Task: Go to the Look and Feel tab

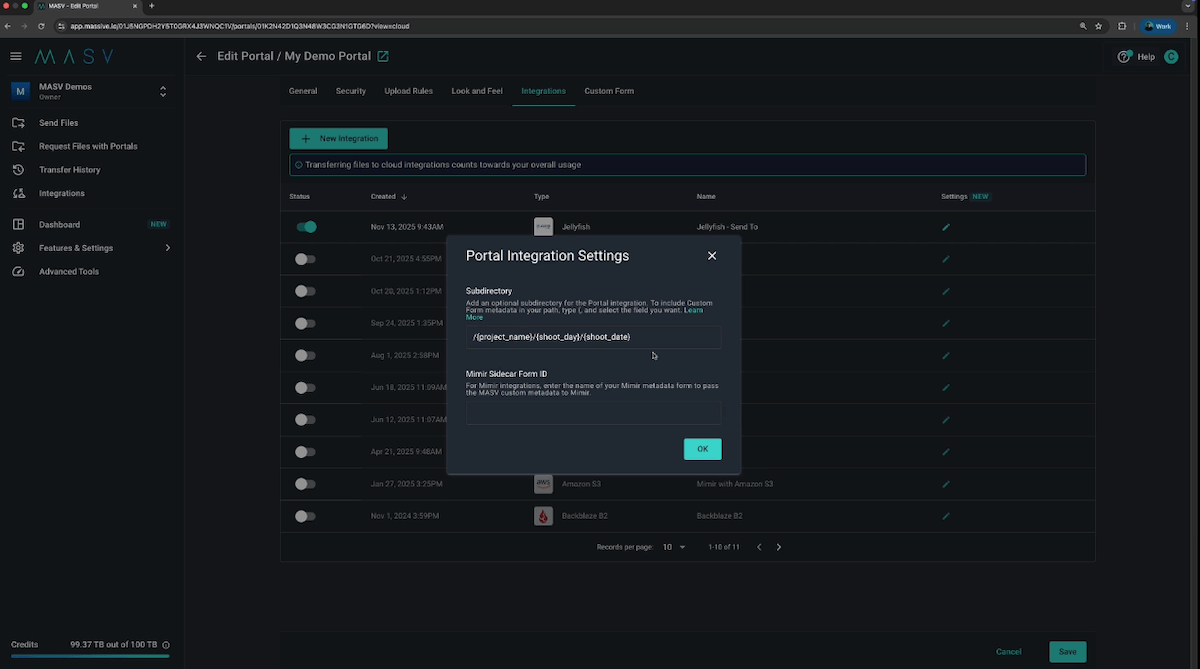Action: [477, 90]
